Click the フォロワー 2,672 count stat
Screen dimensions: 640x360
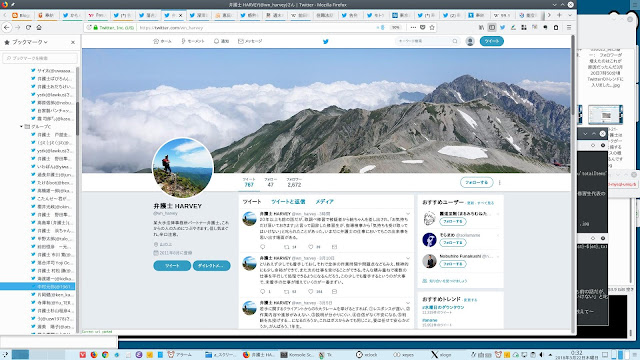click(x=294, y=182)
